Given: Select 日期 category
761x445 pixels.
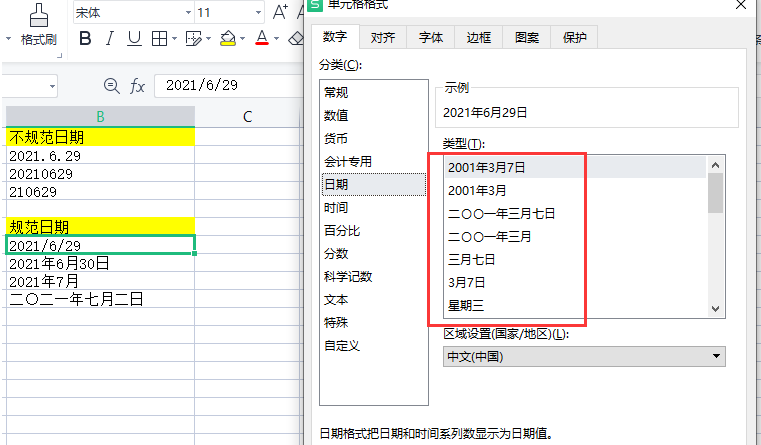Looking at the screenshot, I should [x=374, y=184].
